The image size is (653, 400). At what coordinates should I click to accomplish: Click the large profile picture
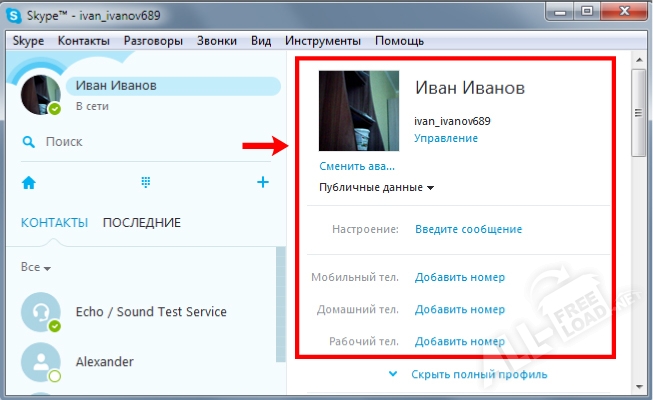click(359, 111)
